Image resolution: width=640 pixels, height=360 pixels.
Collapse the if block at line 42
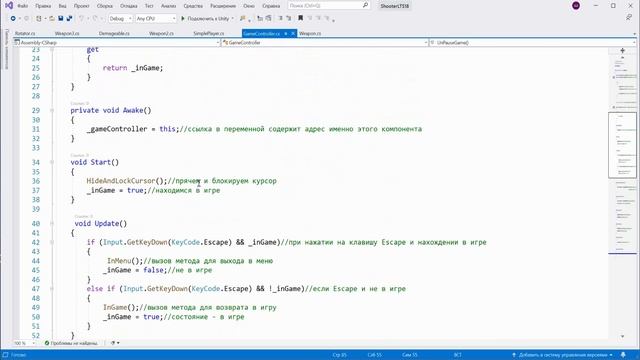point(52,242)
